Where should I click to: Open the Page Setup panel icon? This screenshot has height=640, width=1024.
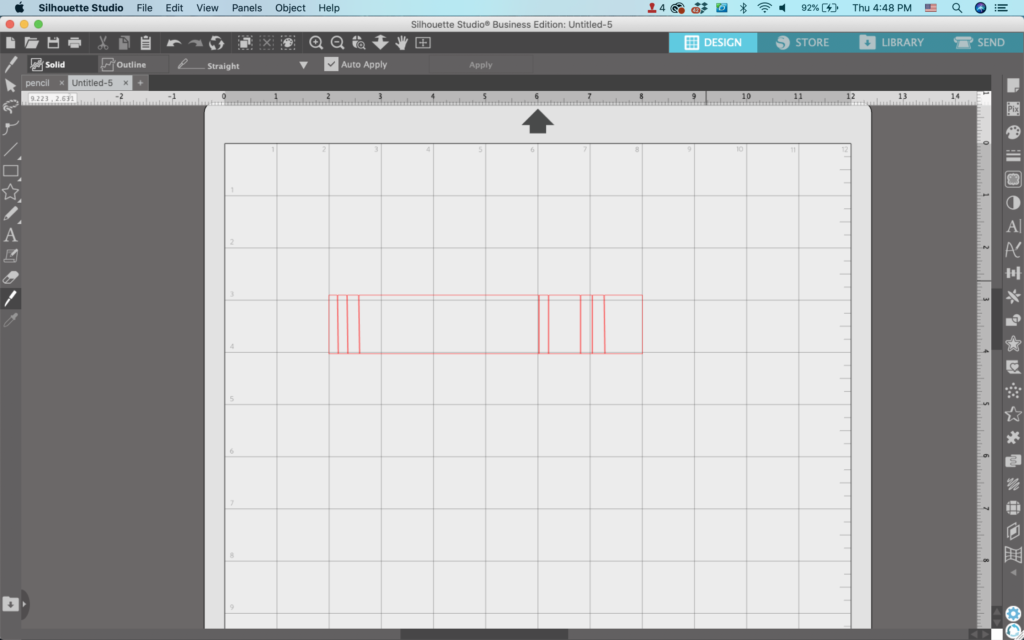1013,86
